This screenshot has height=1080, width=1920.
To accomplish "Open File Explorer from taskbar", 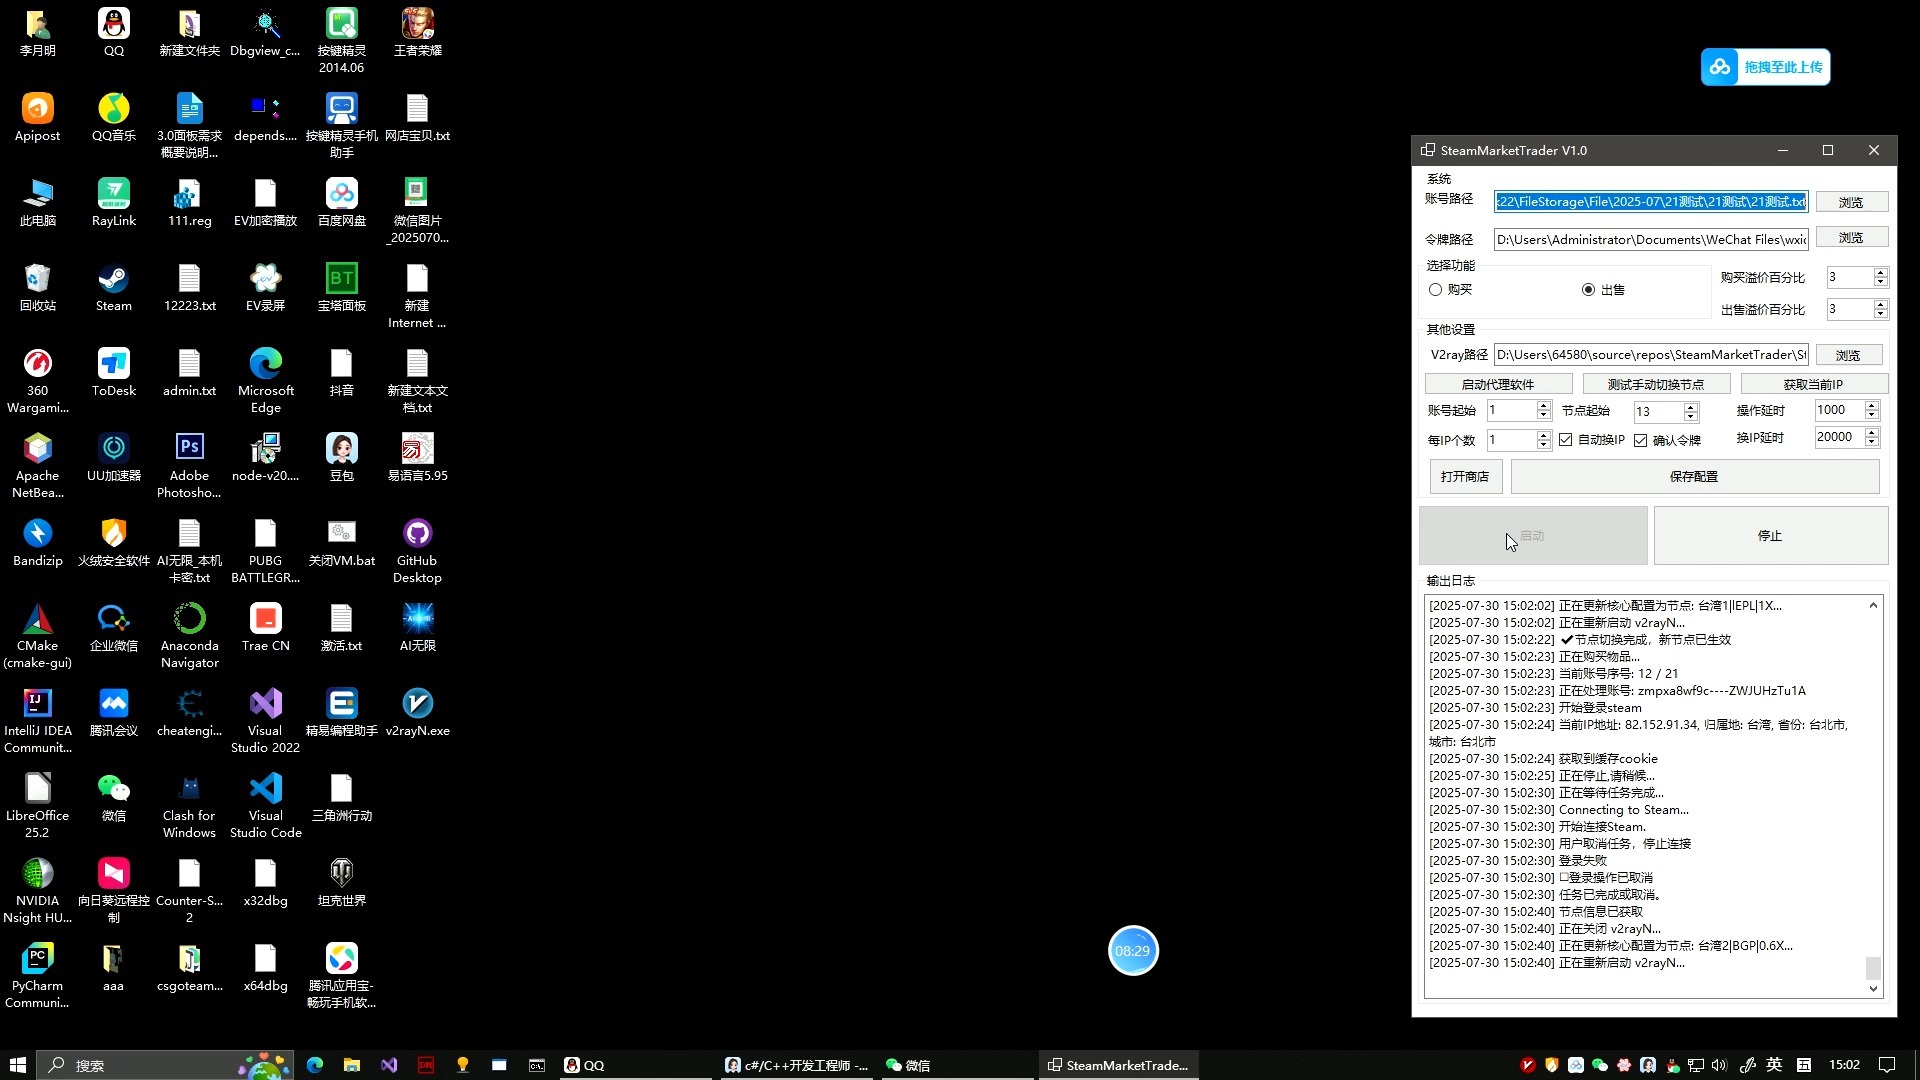I will 351,1065.
